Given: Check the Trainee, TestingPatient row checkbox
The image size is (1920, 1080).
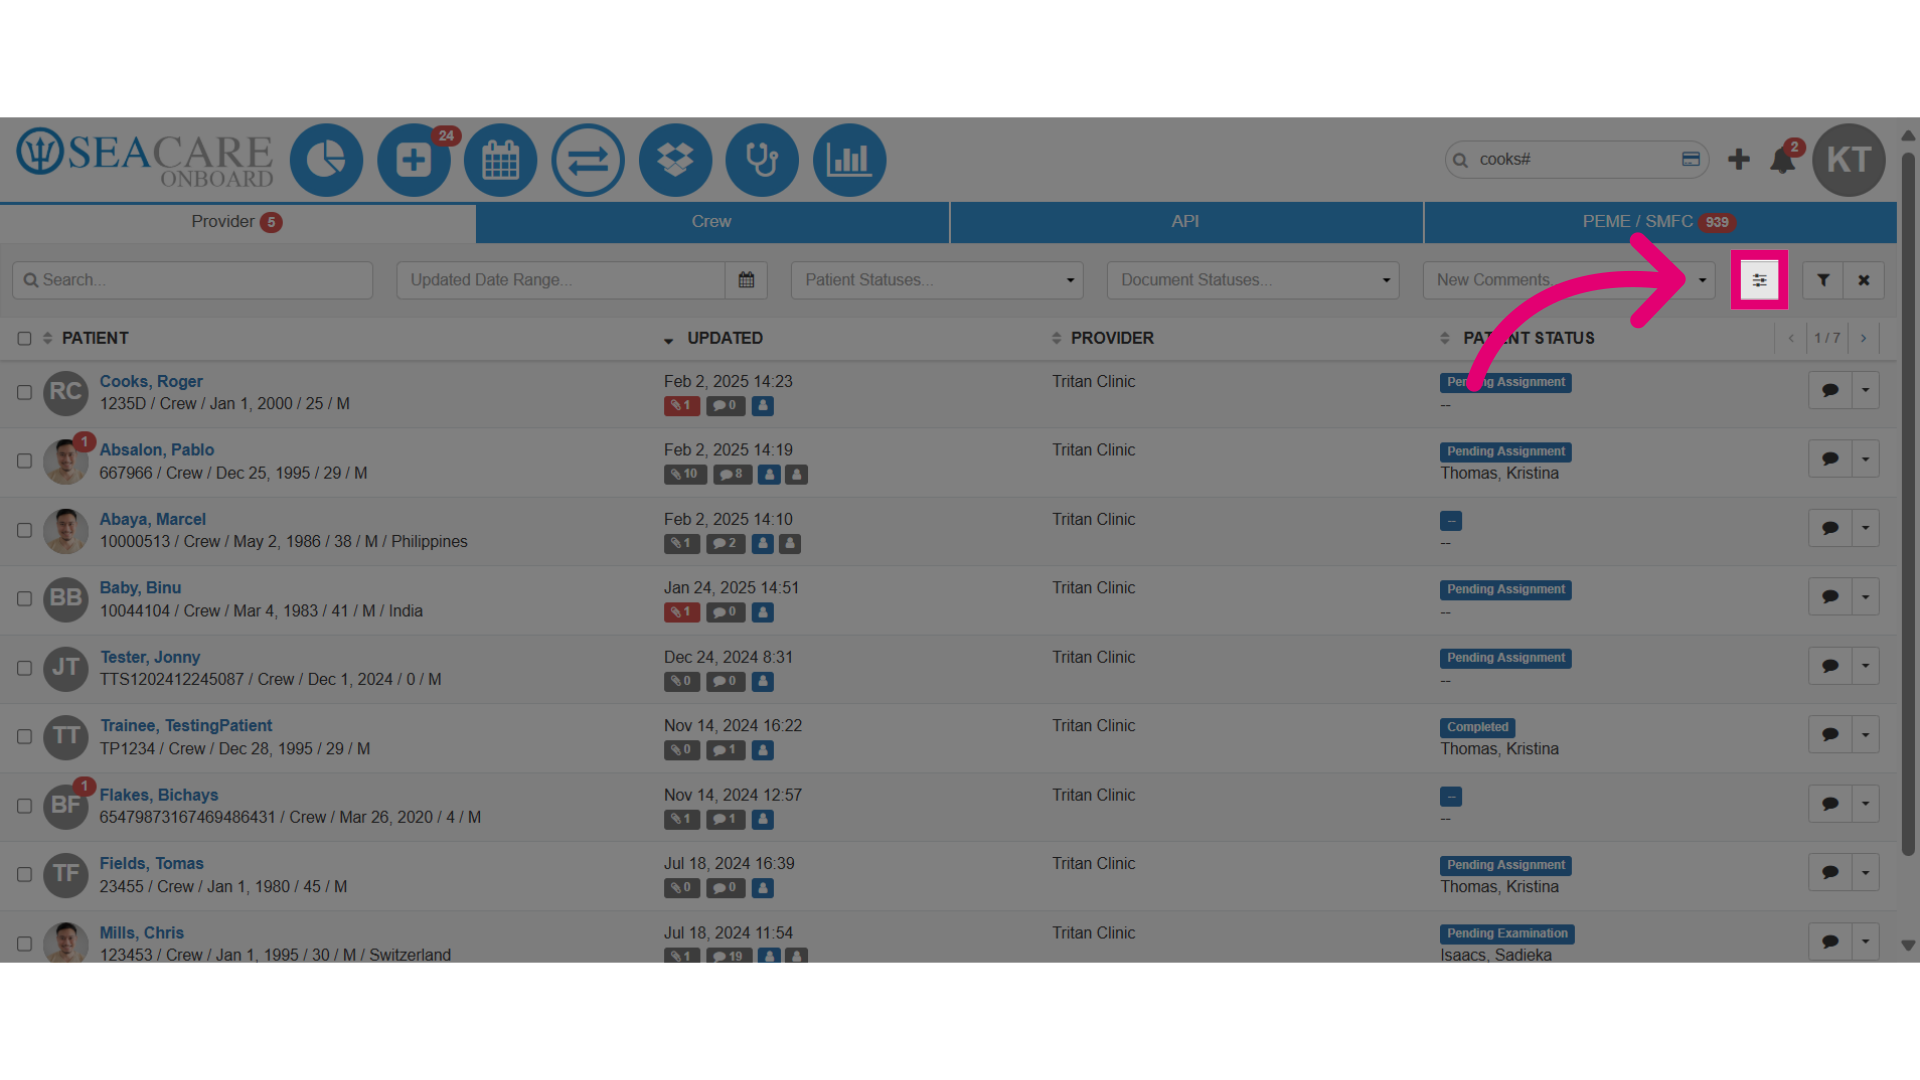Looking at the screenshot, I should point(24,737).
